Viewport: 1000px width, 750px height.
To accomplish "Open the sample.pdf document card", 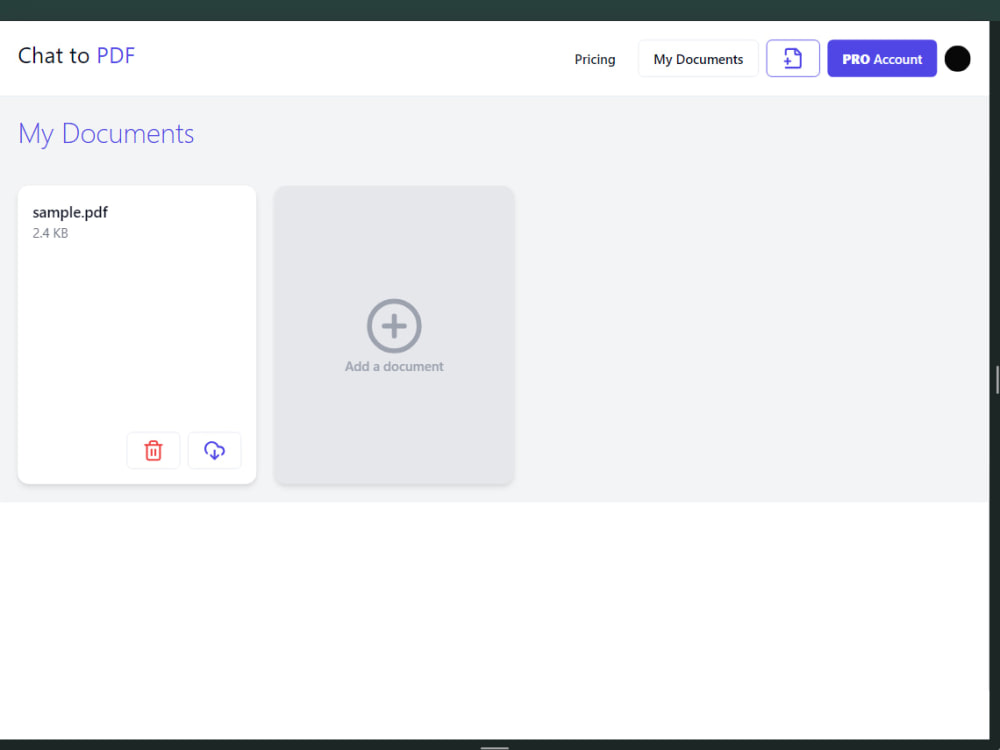I will 137,335.
